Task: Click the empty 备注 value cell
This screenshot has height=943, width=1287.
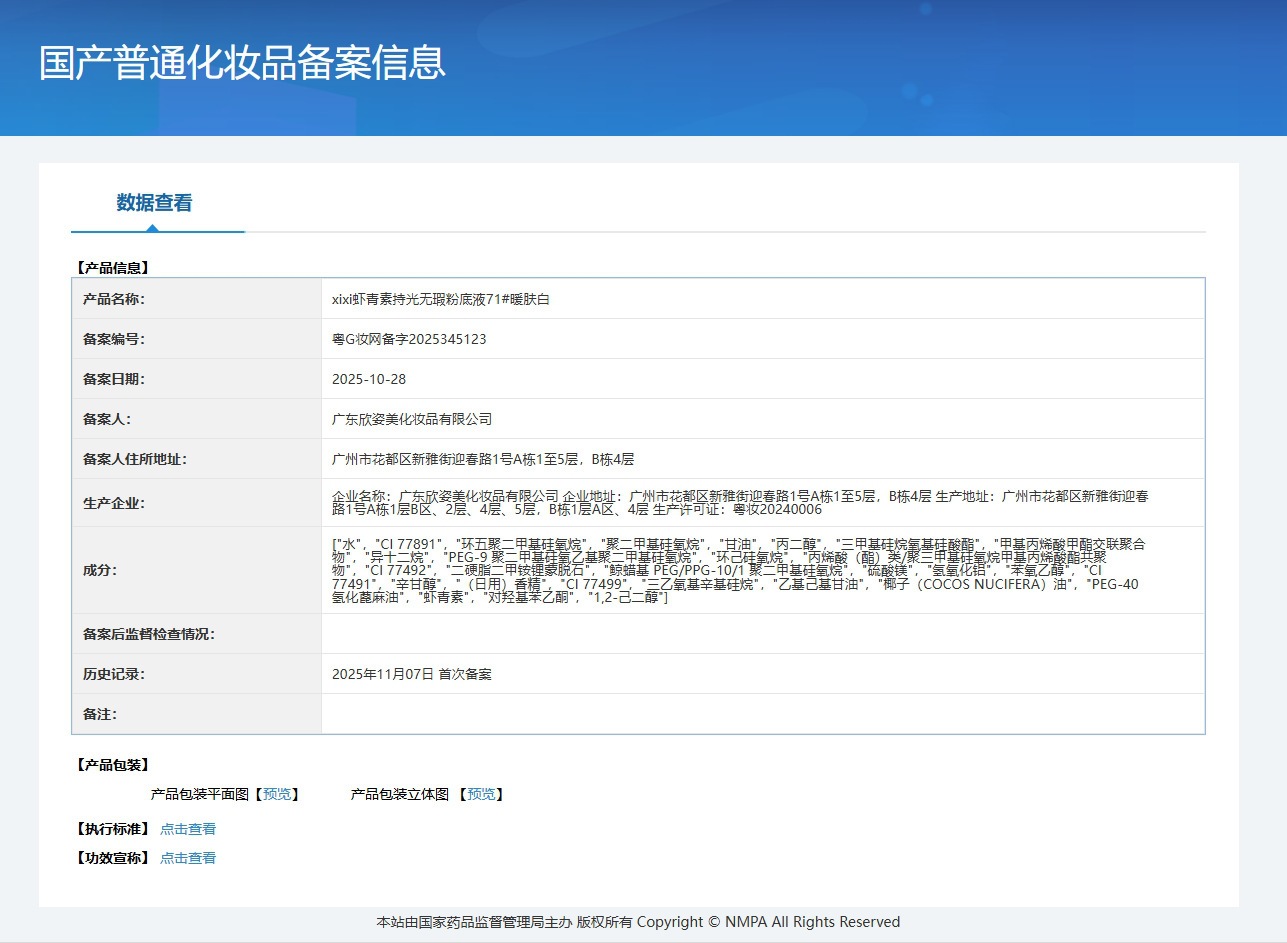Action: click(763, 714)
